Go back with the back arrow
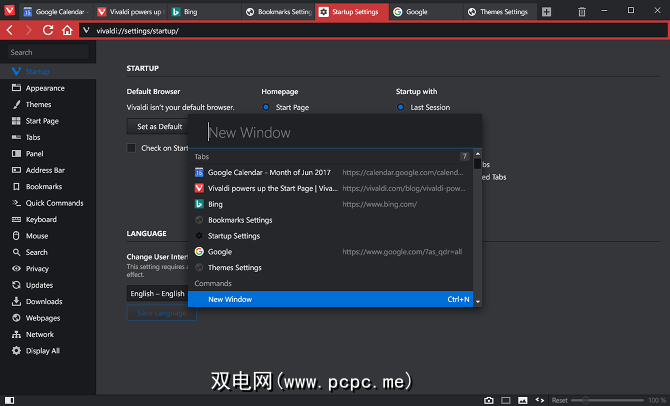Screen dimensions: 670x406 click(x=10, y=30)
